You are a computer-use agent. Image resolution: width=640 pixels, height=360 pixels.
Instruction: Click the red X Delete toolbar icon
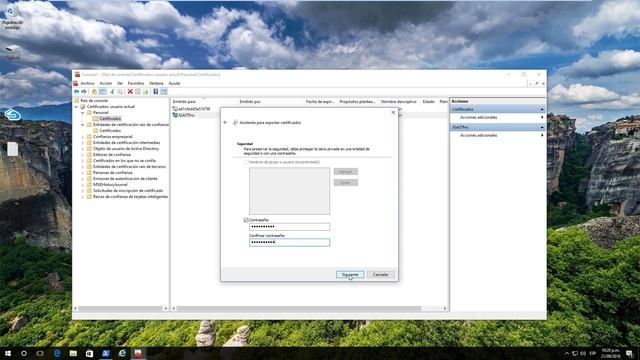click(x=130, y=92)
